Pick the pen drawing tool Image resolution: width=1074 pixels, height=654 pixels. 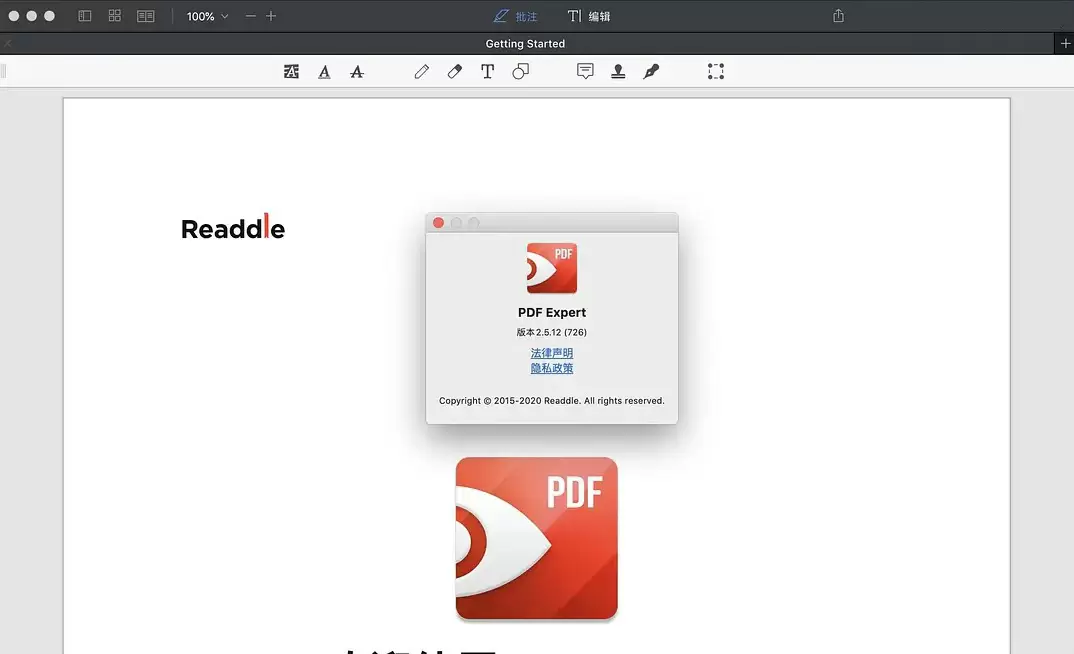pos(422,71)
